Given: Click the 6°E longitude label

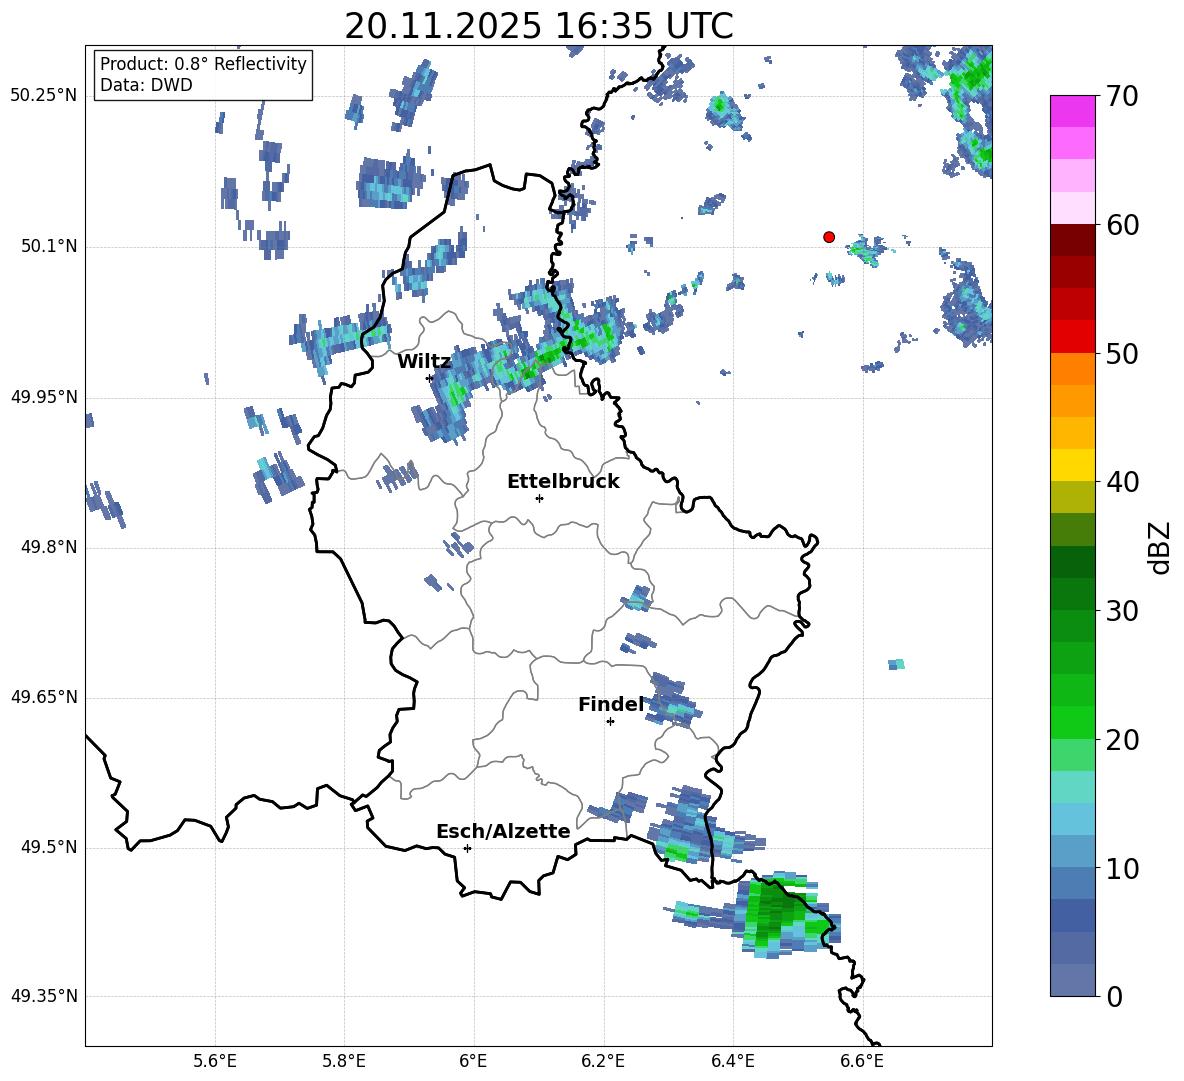Looking at the screenshot, I should 473,1061.
